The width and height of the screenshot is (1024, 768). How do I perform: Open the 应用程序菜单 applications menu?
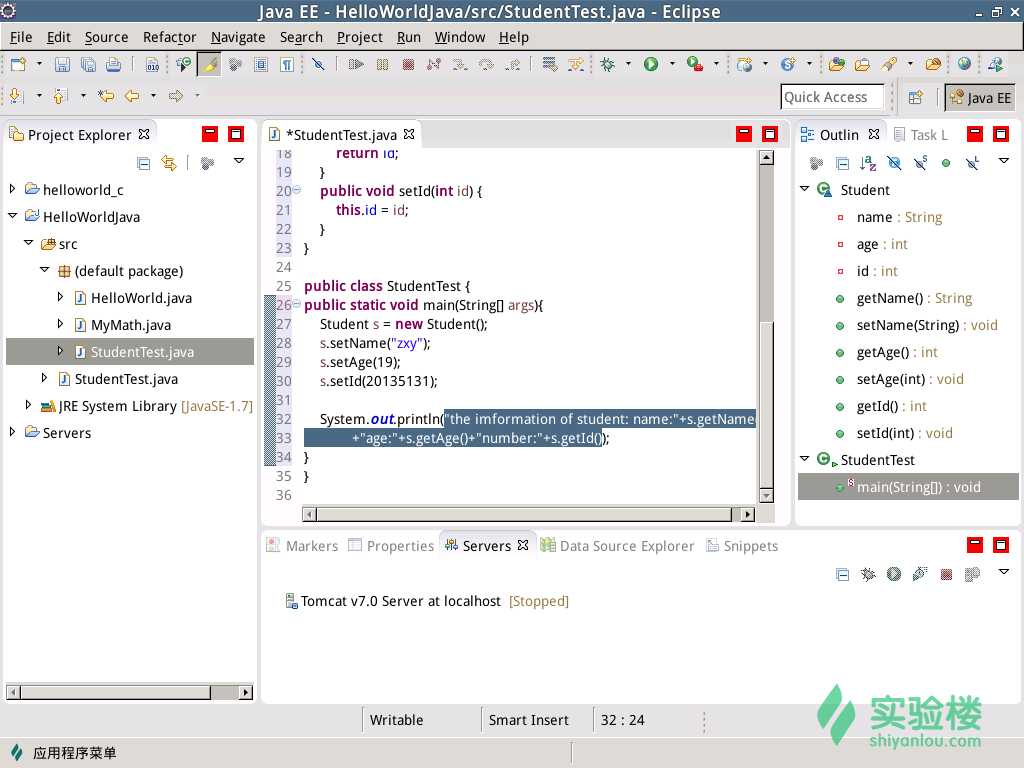[64, 753]
